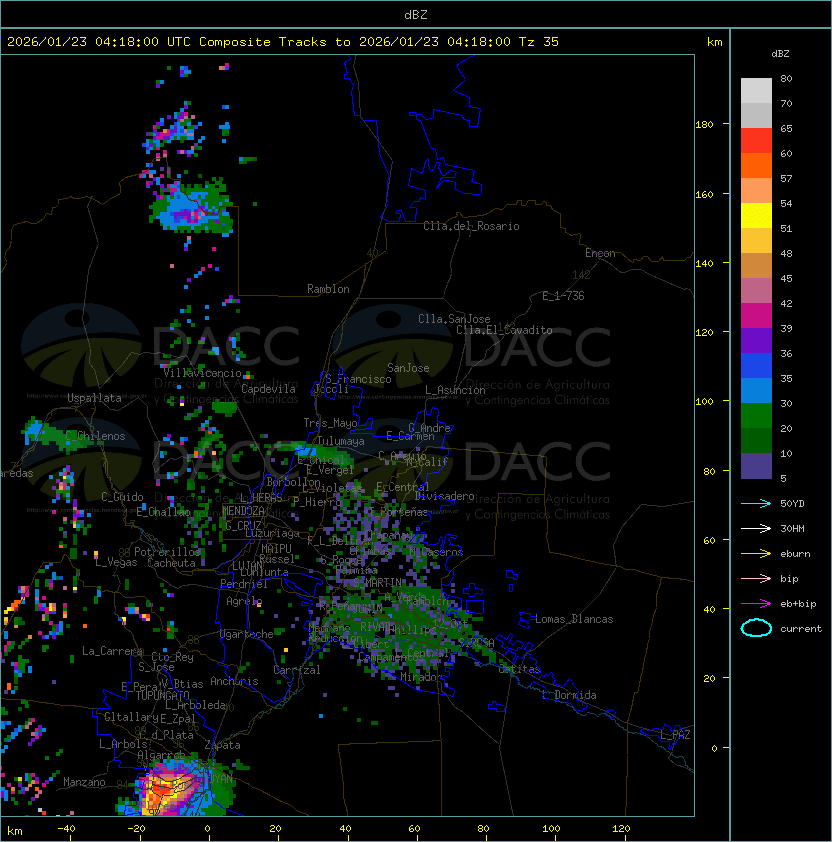Click the 'Mirador' place label
Screen dimensions: 832x842
pos(421,678)
